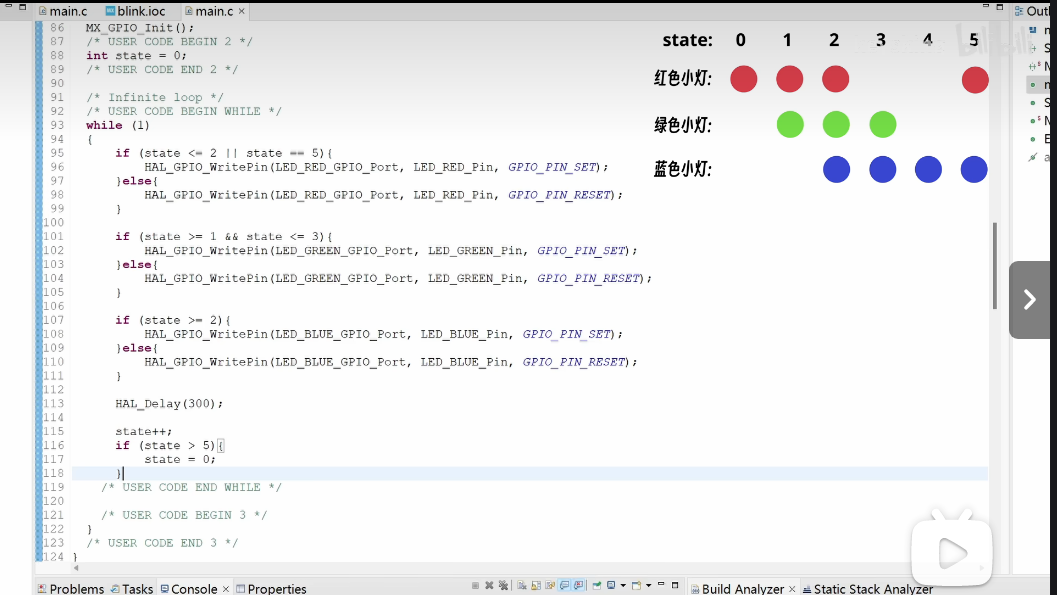Click 'if (state > 5){' line
1057x595 pixels.
coord(169,445)
